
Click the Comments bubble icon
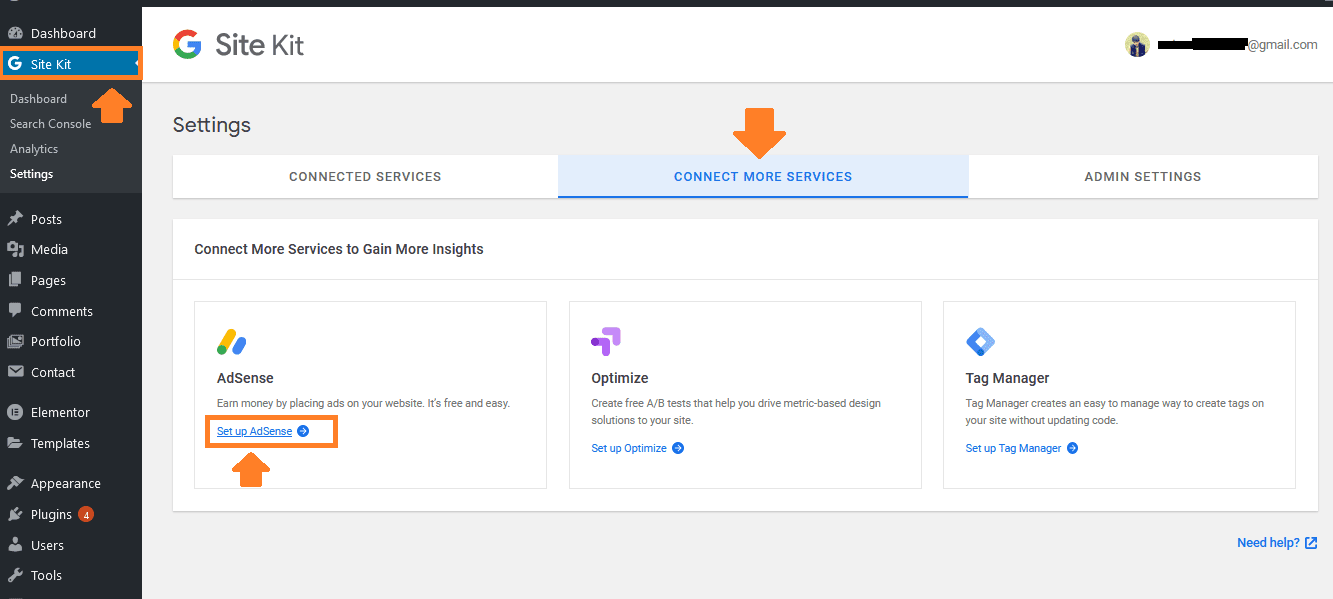coord(15,311)
